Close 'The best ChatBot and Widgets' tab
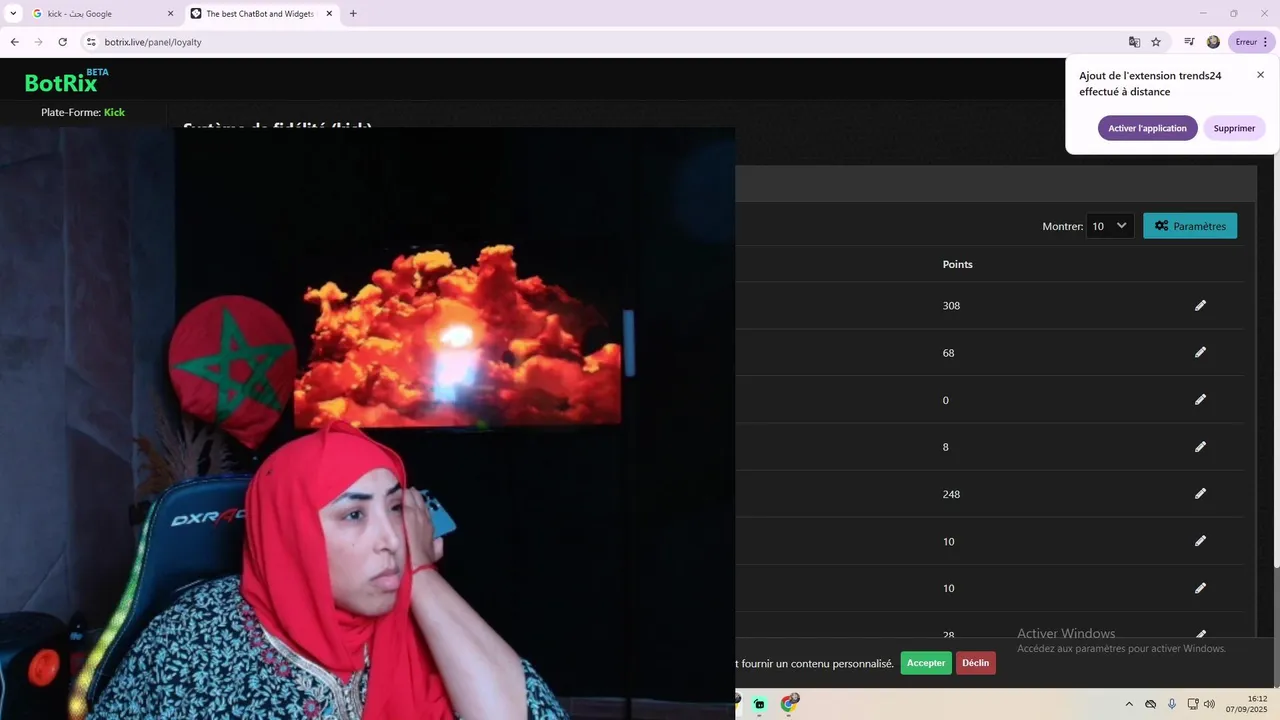The image size is (1280, 720). pyautogui.click(x=329, y=14)
